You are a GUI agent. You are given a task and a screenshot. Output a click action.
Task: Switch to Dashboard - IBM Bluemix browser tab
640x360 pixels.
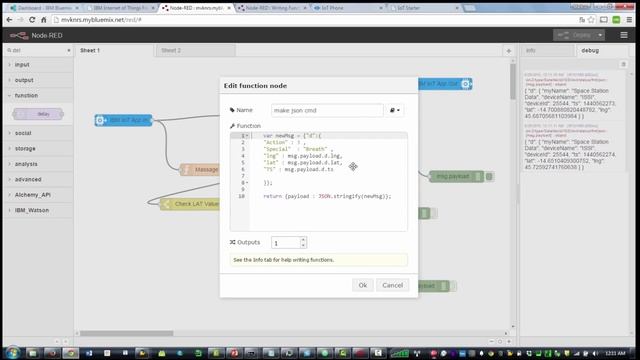point(44,8)
